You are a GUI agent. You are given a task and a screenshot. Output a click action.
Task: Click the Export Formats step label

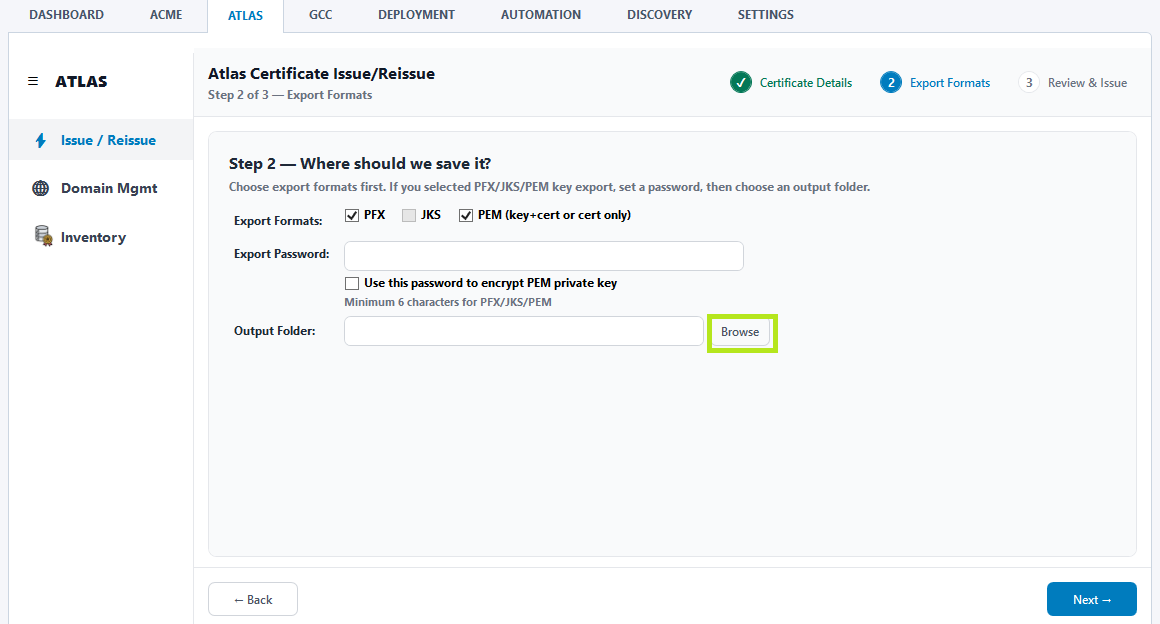(x=950, y=83)
